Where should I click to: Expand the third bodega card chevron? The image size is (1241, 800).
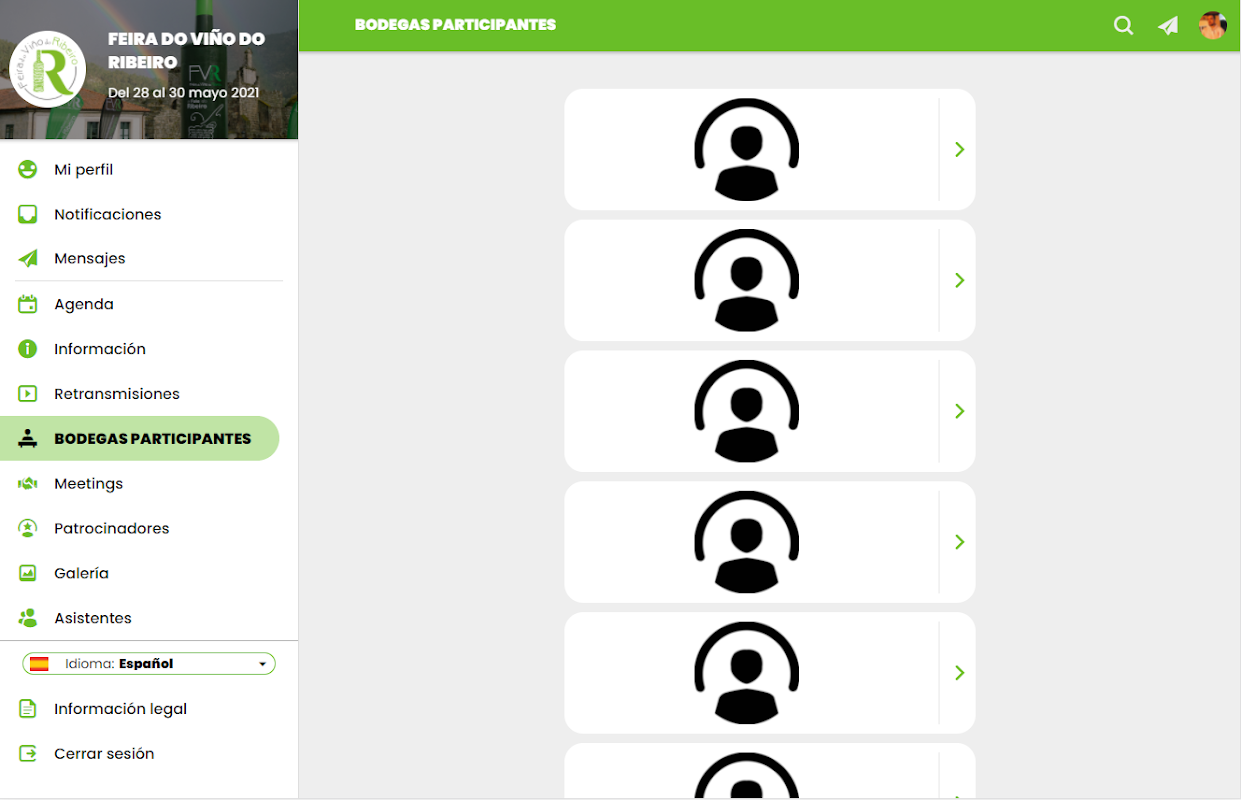coord(959,411)
